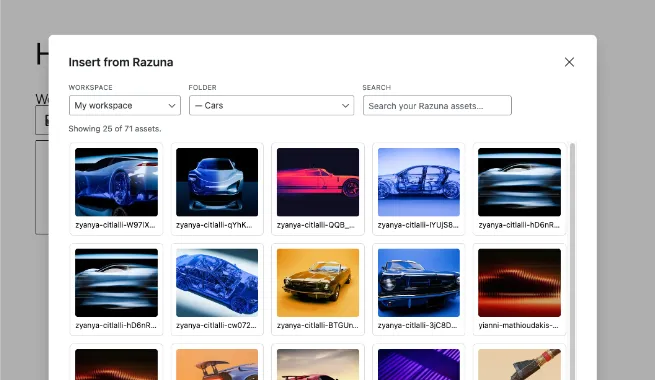655x380 pixels.
Task: Click the 'Insert from Razuna' heading
Action: pos(121,62)
